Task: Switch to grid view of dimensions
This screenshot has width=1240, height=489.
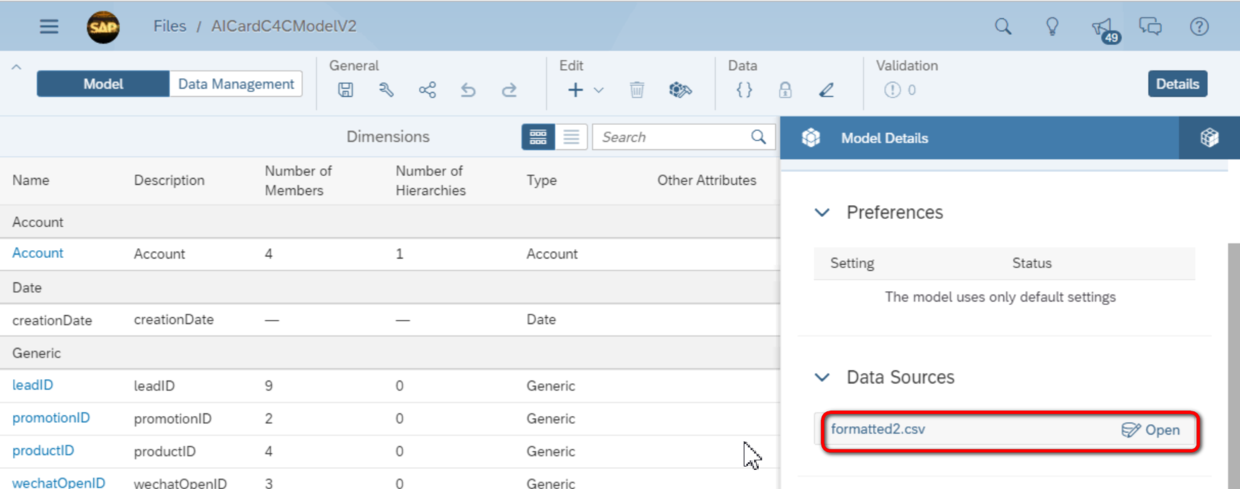Action: click(538, 137)
